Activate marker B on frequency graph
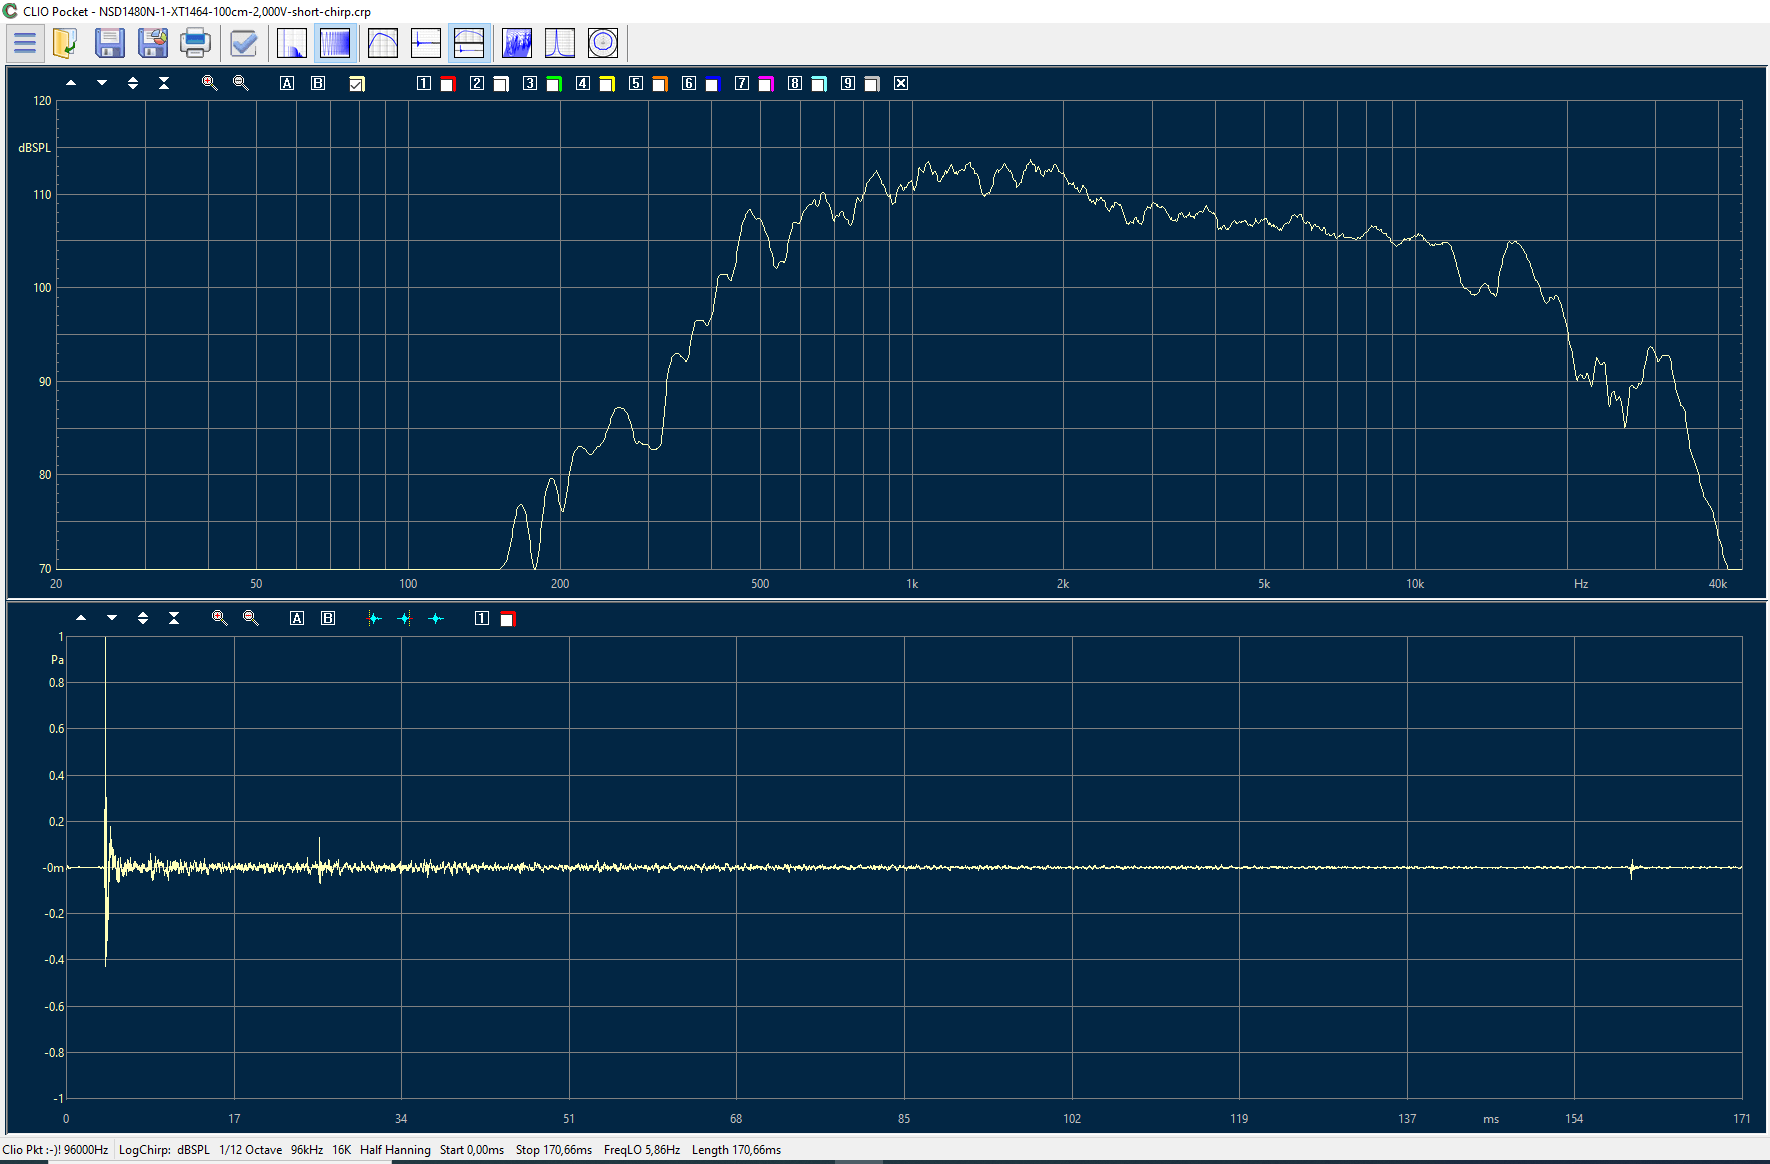The width and height of the screenshot is (1770, 1164). (x=318, y=83)
